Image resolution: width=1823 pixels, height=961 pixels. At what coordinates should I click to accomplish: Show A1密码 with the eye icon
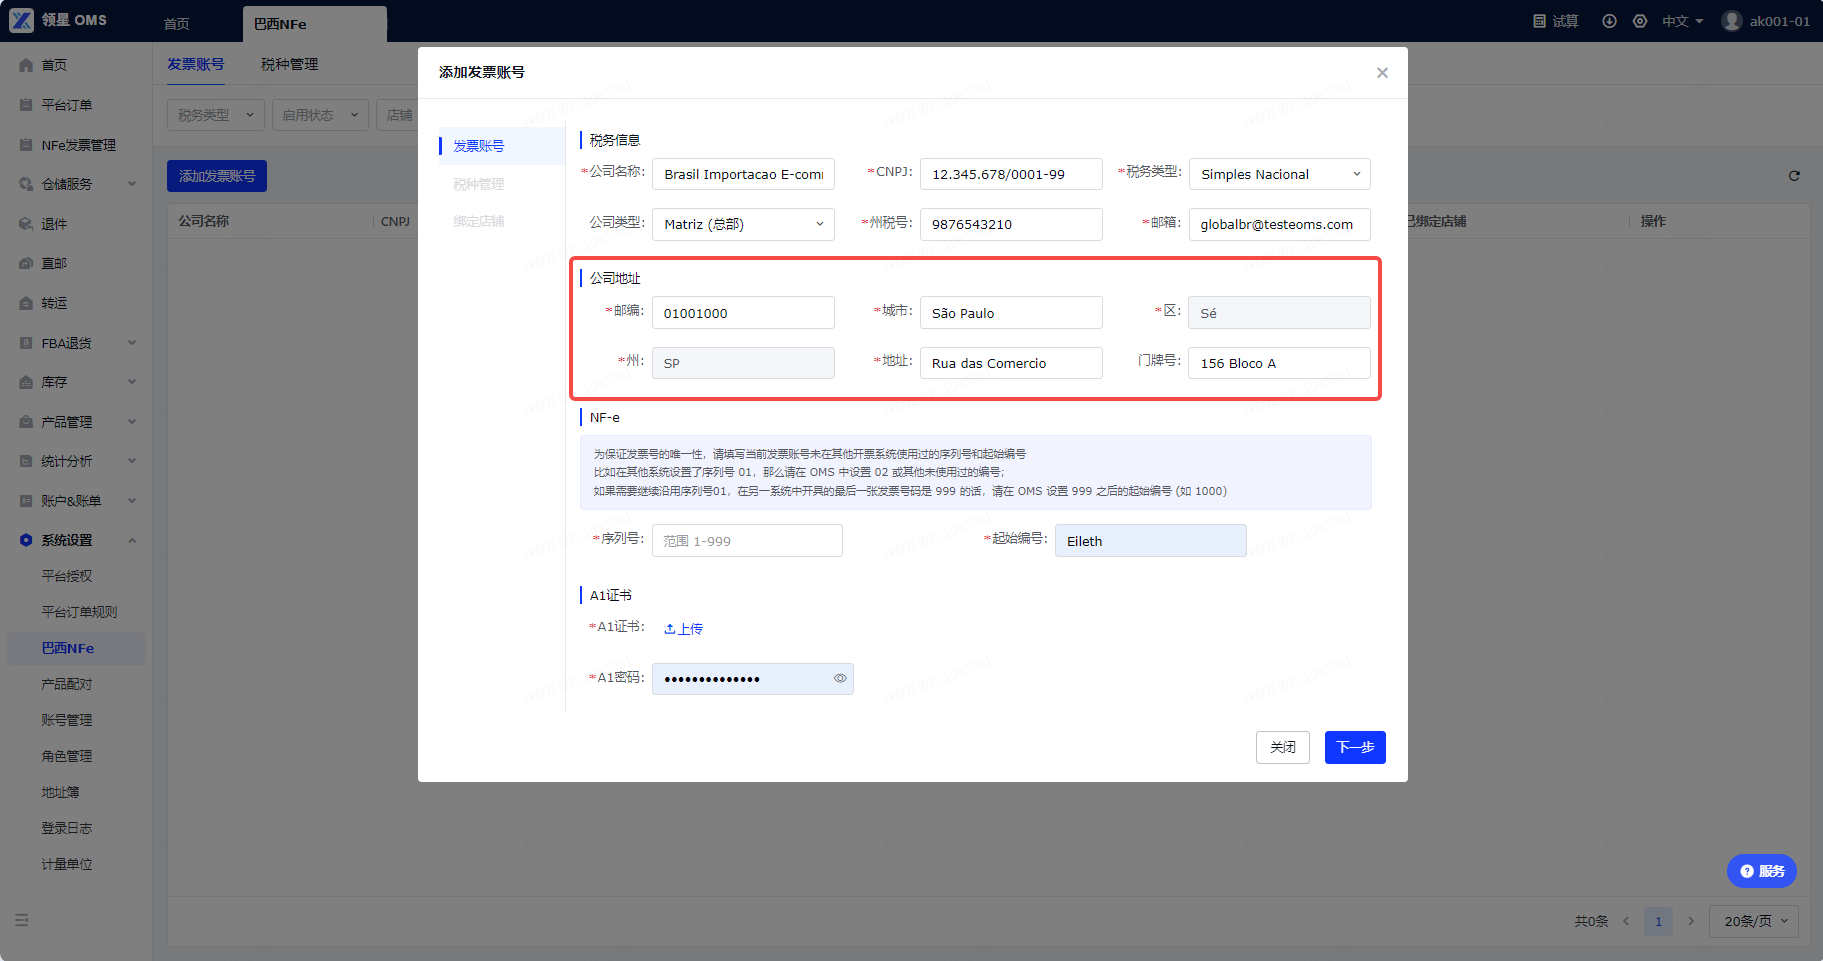[840, 679]
